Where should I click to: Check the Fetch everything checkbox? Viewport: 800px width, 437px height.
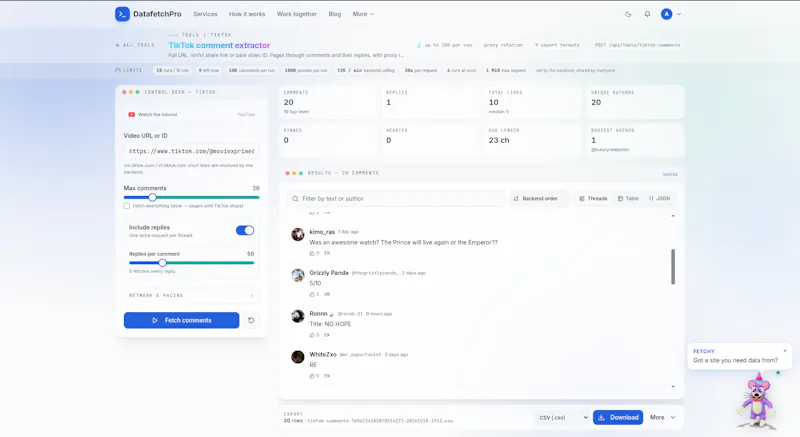(127, 206)
